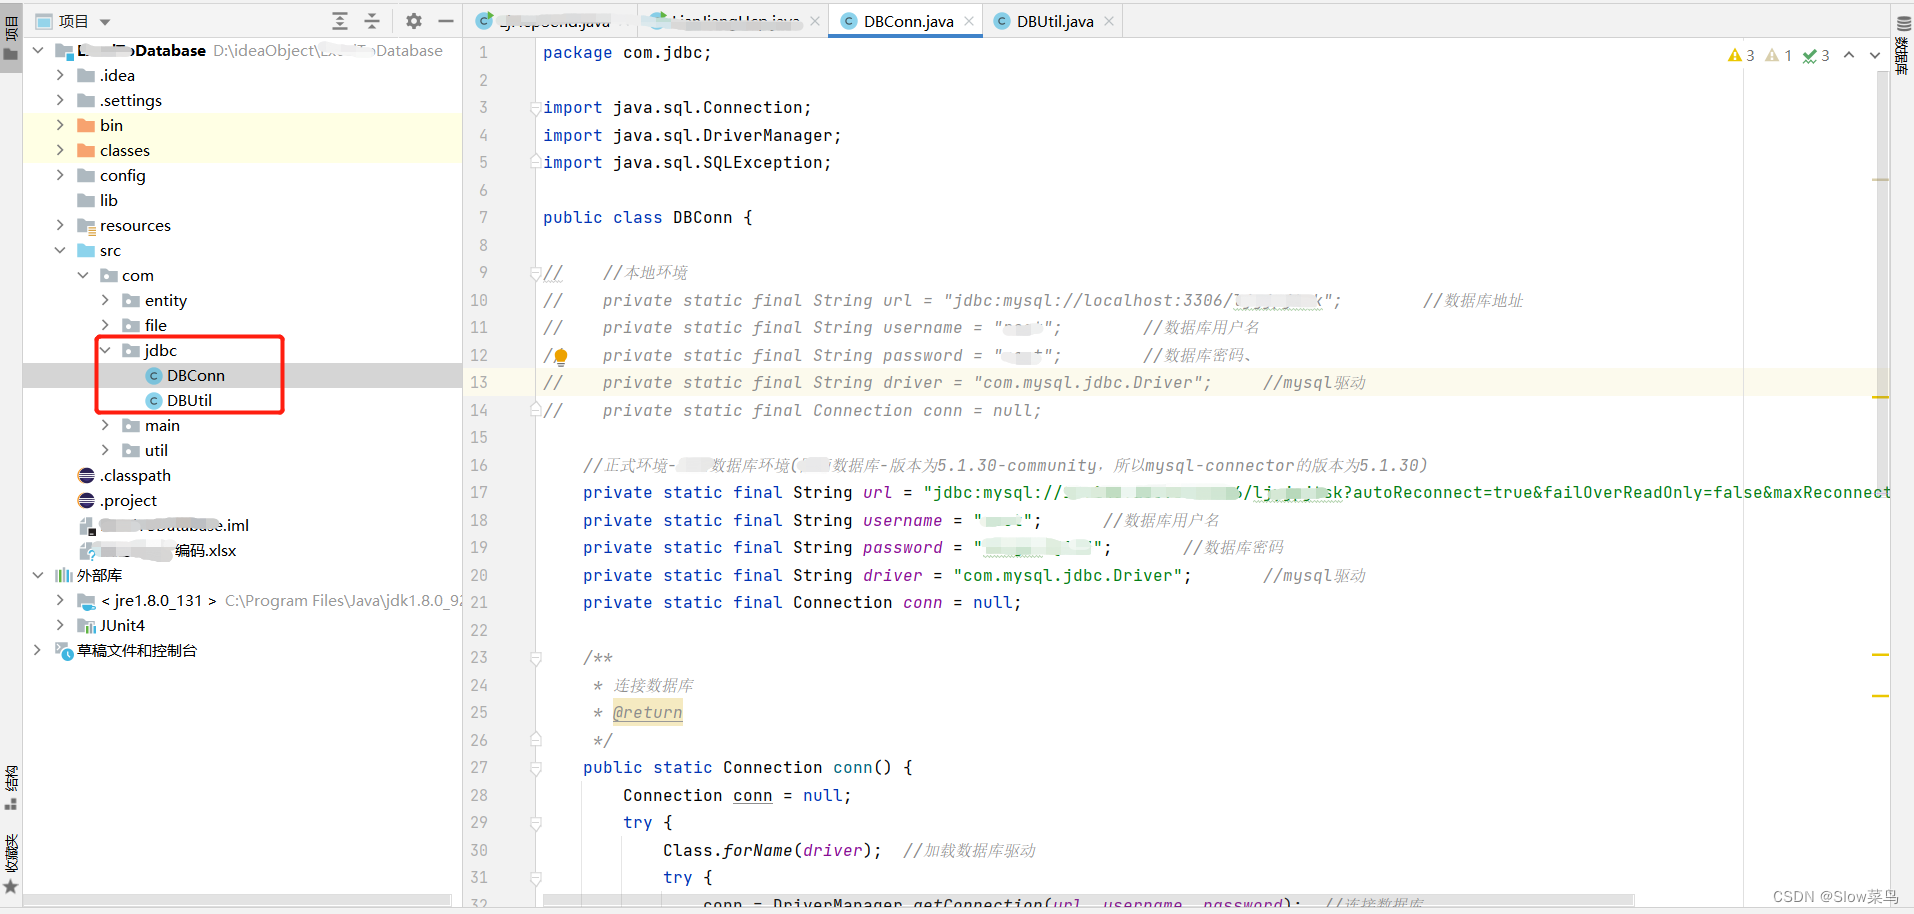Expand the 草稿文件和控制台 scratches node
This screenshot has width=1914, height=914.
point(37,650)
